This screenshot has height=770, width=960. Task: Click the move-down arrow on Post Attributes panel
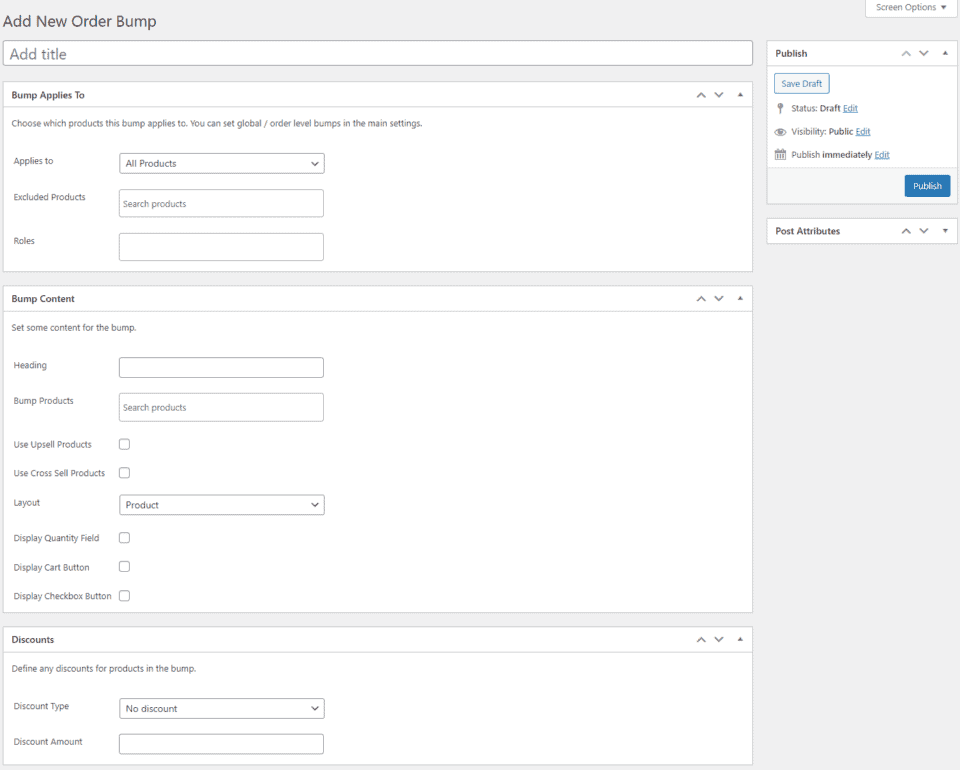tap(924, 231)
